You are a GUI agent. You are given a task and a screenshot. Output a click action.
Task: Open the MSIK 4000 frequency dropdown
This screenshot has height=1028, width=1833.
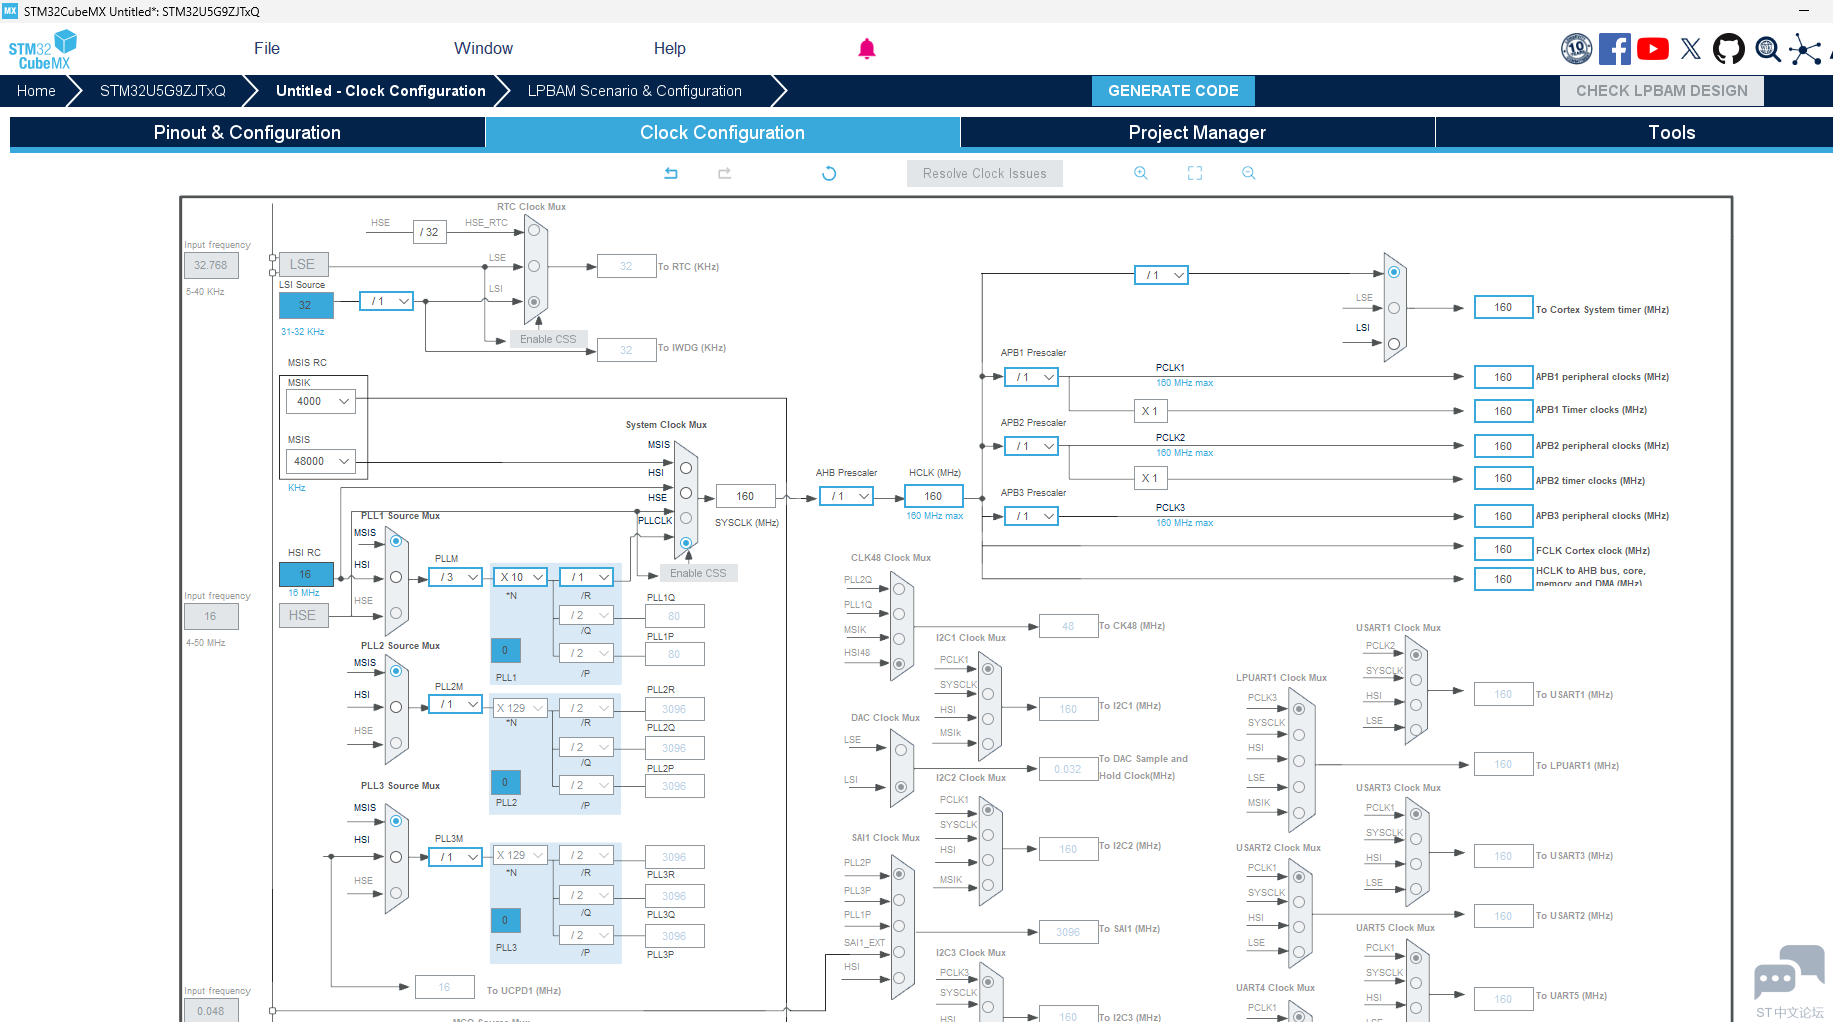[x=321, y=401]
